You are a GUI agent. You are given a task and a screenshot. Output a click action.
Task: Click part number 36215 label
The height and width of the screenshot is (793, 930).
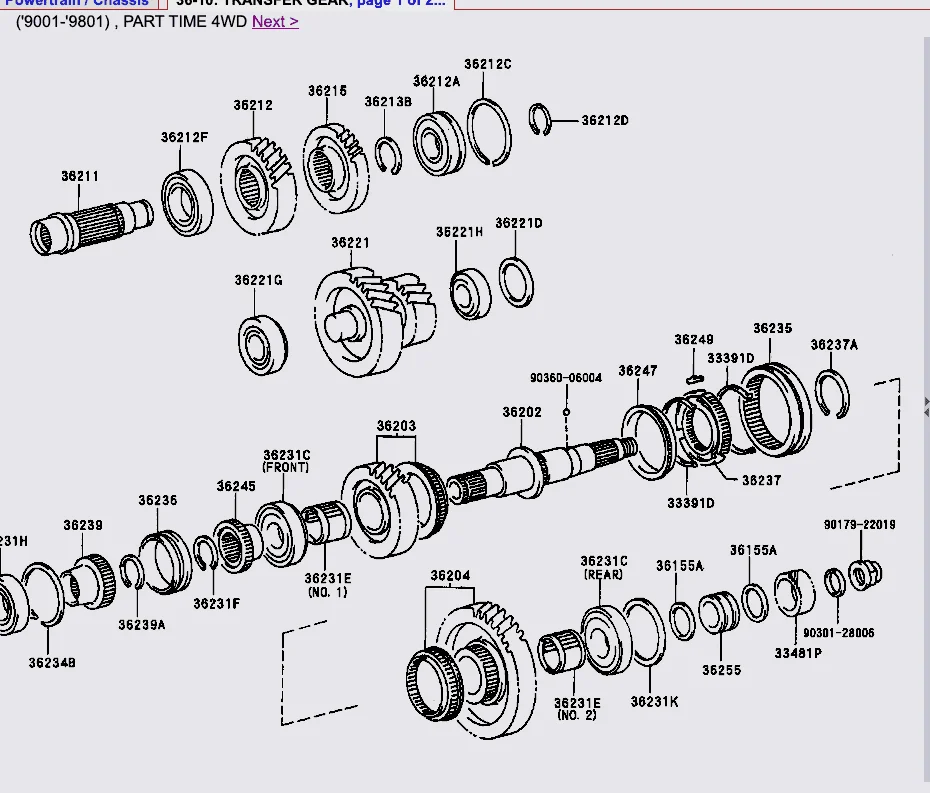coord(327,91)
